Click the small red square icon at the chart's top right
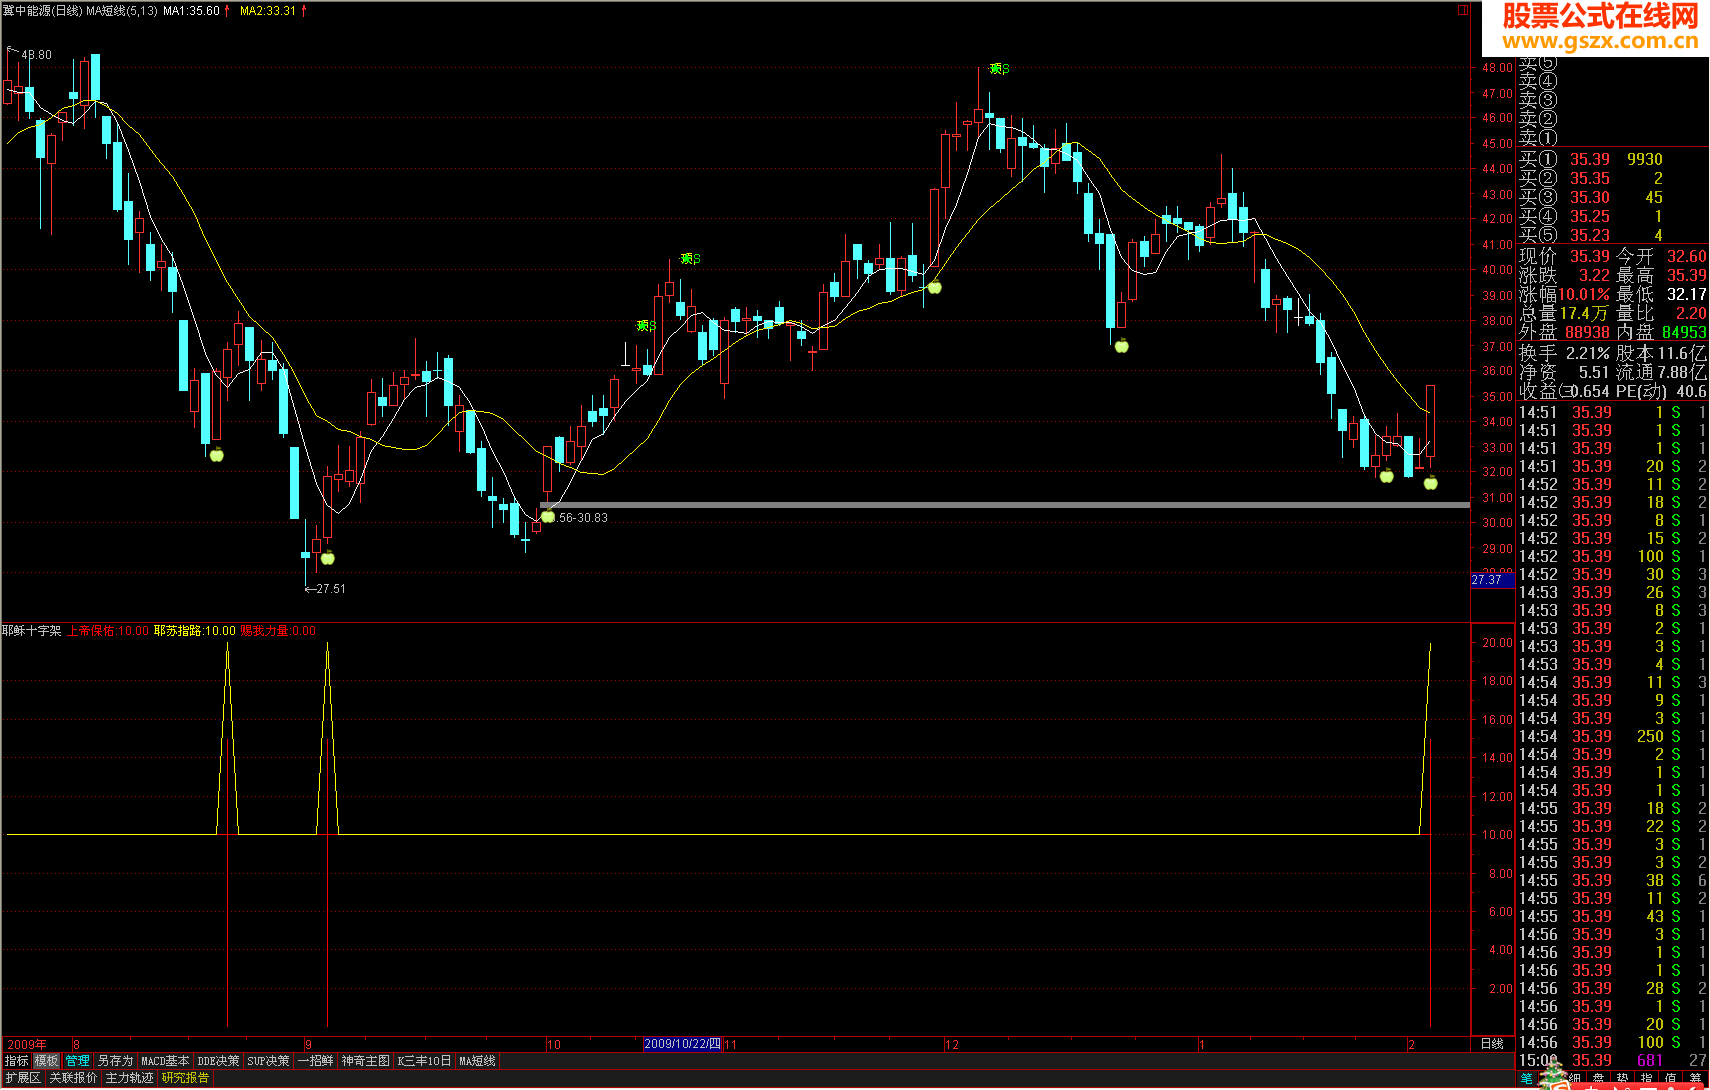The height and width of the screenshot is (1090, 1710). [x=1463, y=10]
